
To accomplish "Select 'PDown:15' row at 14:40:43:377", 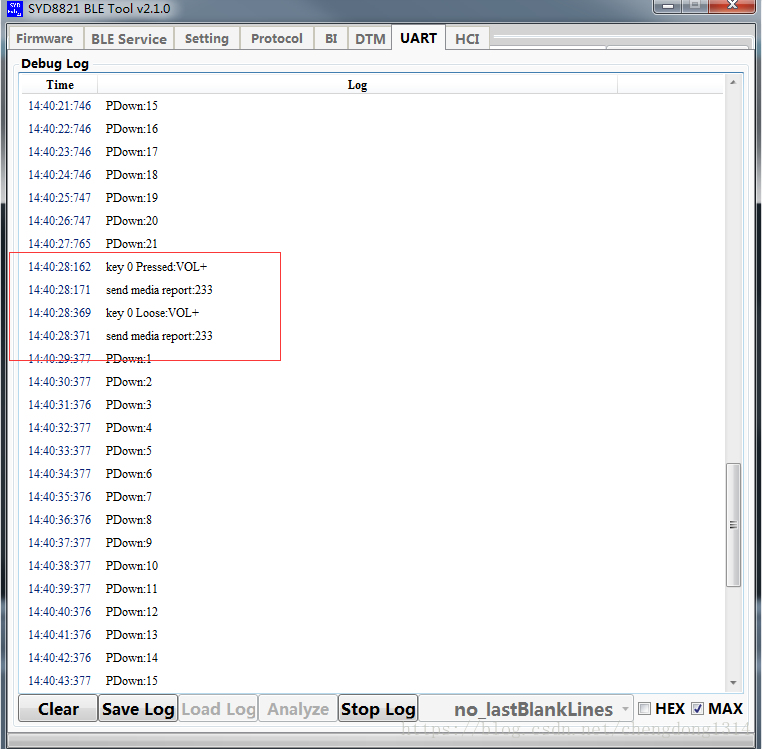I will pos(372,680).
